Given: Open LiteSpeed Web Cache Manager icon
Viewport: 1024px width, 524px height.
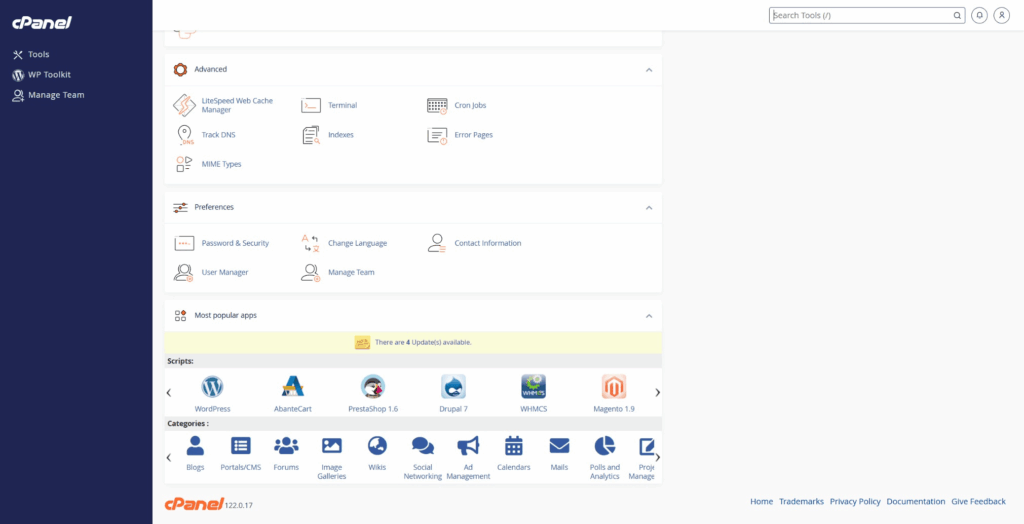Looking at the screenshot, I should pyautogui.click(x=184, y=105).
